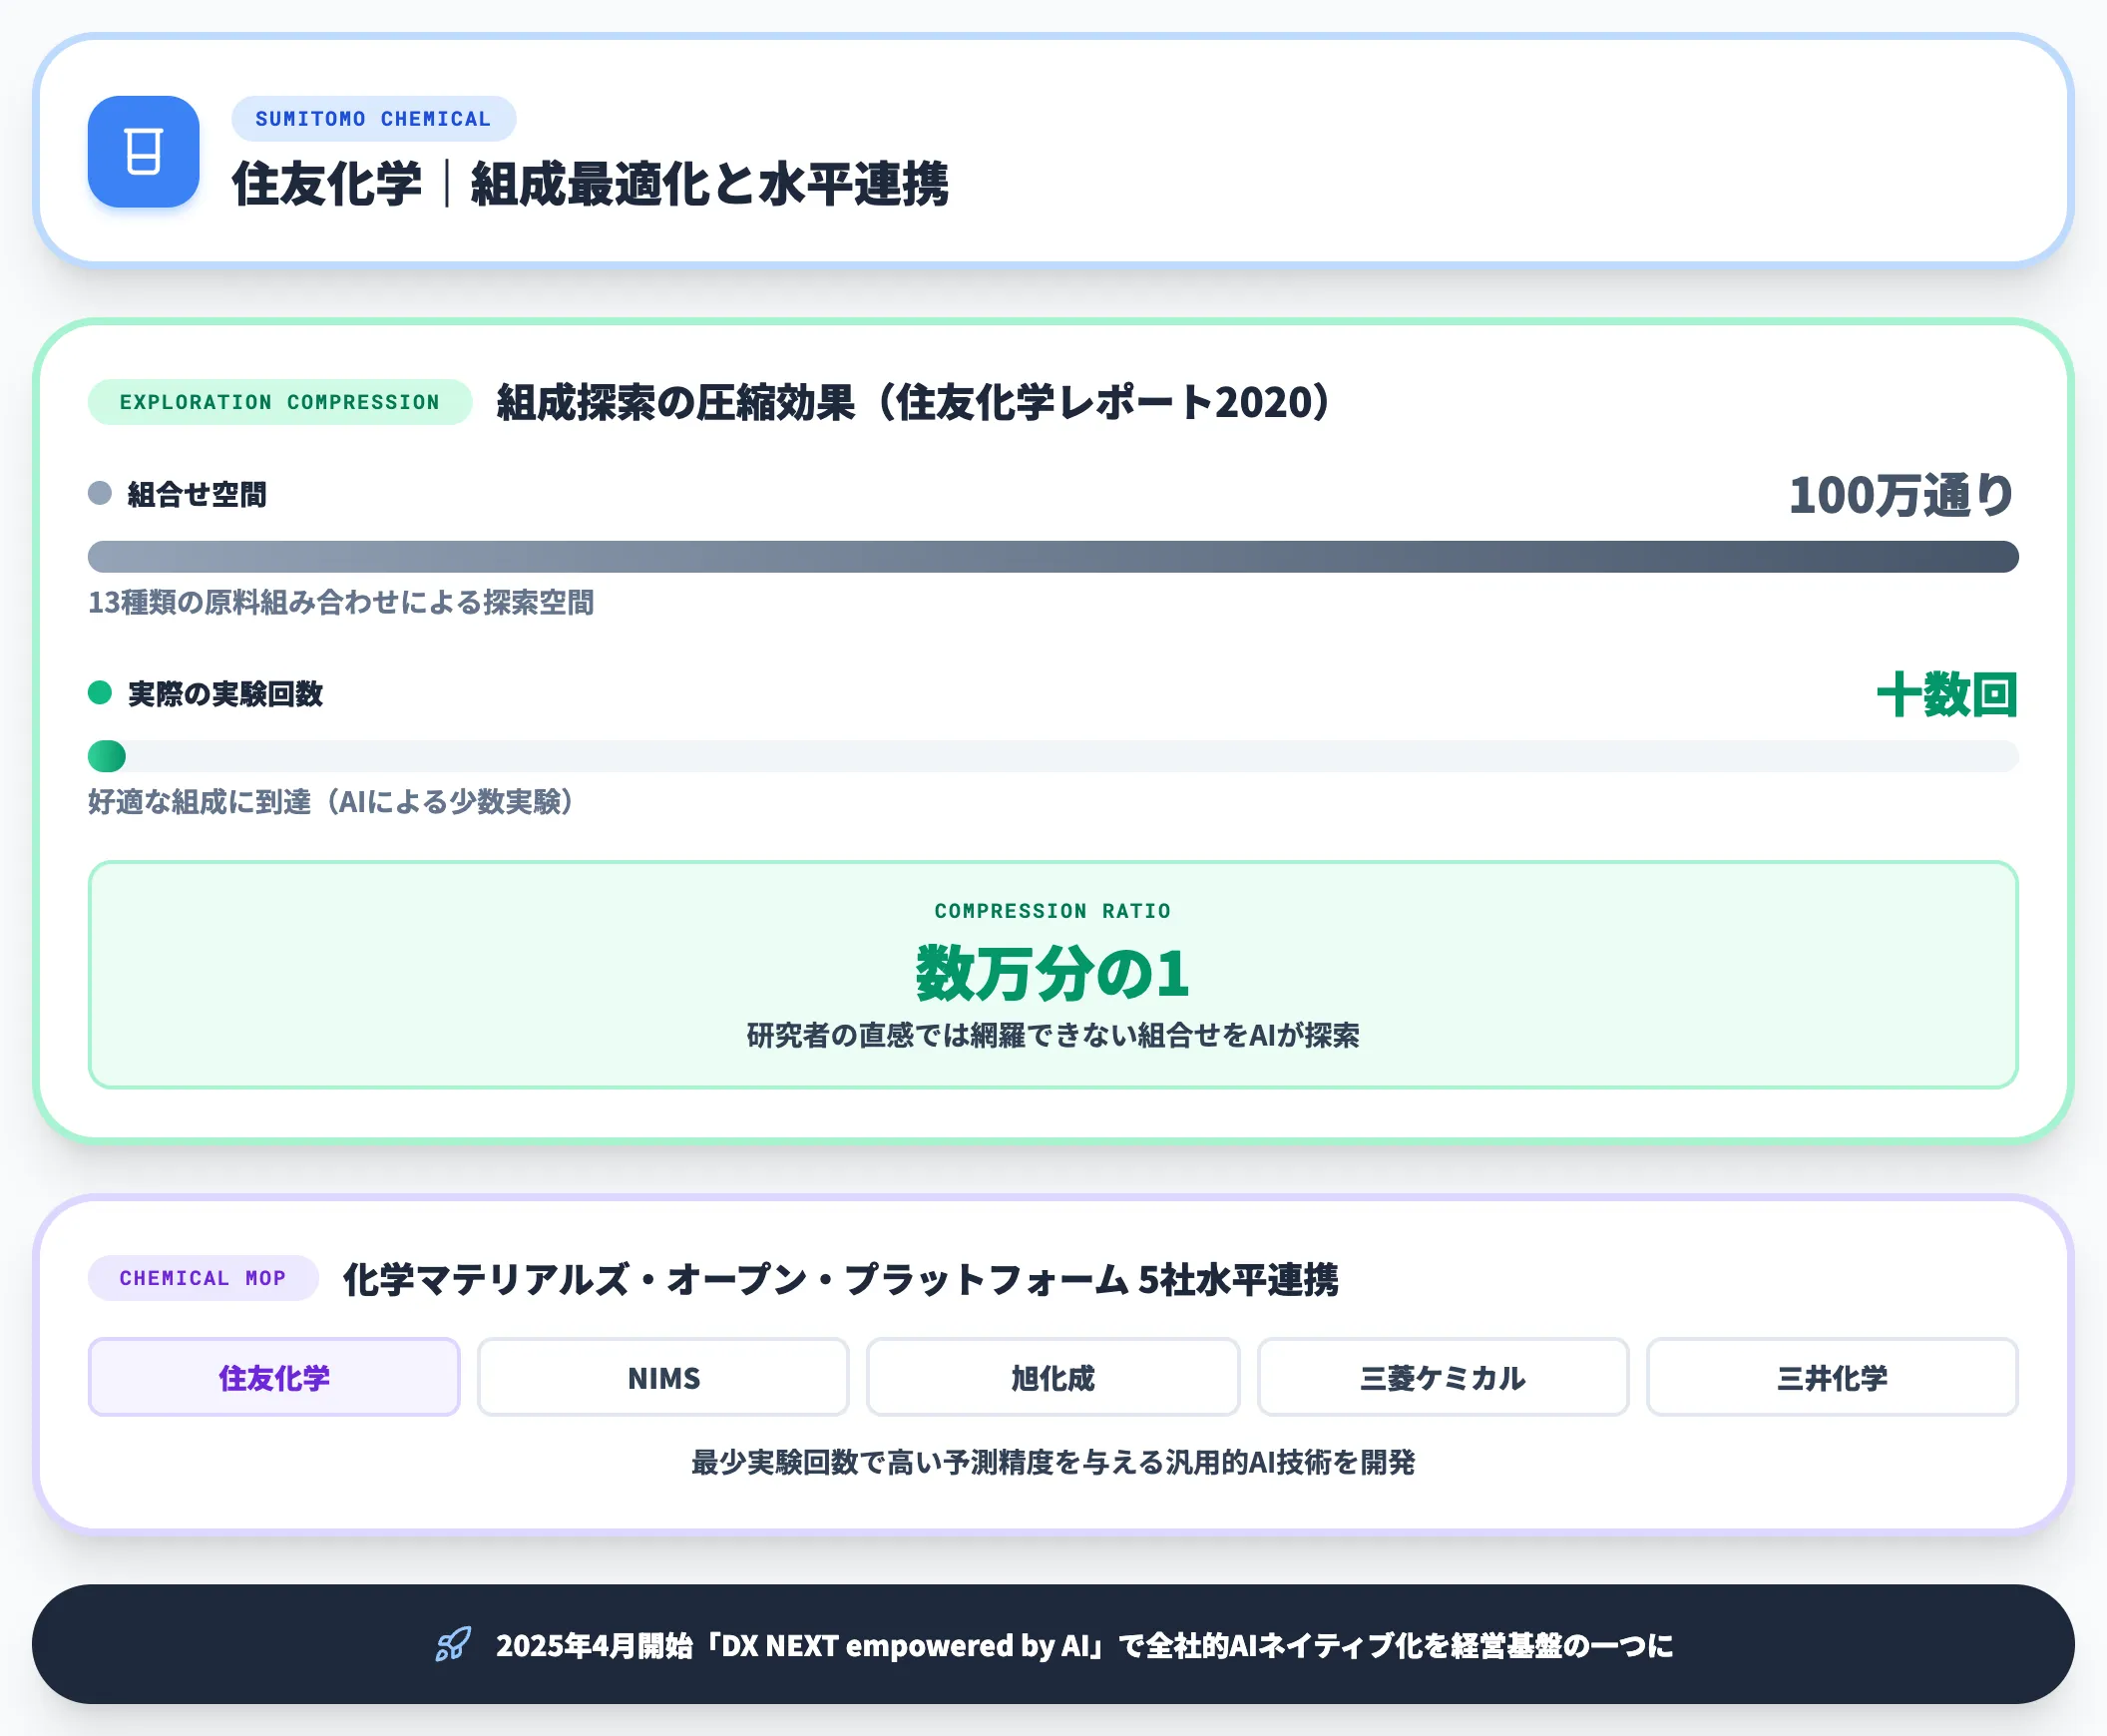This screenshot has height=1736, width=2107.
Task: Click the blue beaker icon in the header
Action: 143,152
